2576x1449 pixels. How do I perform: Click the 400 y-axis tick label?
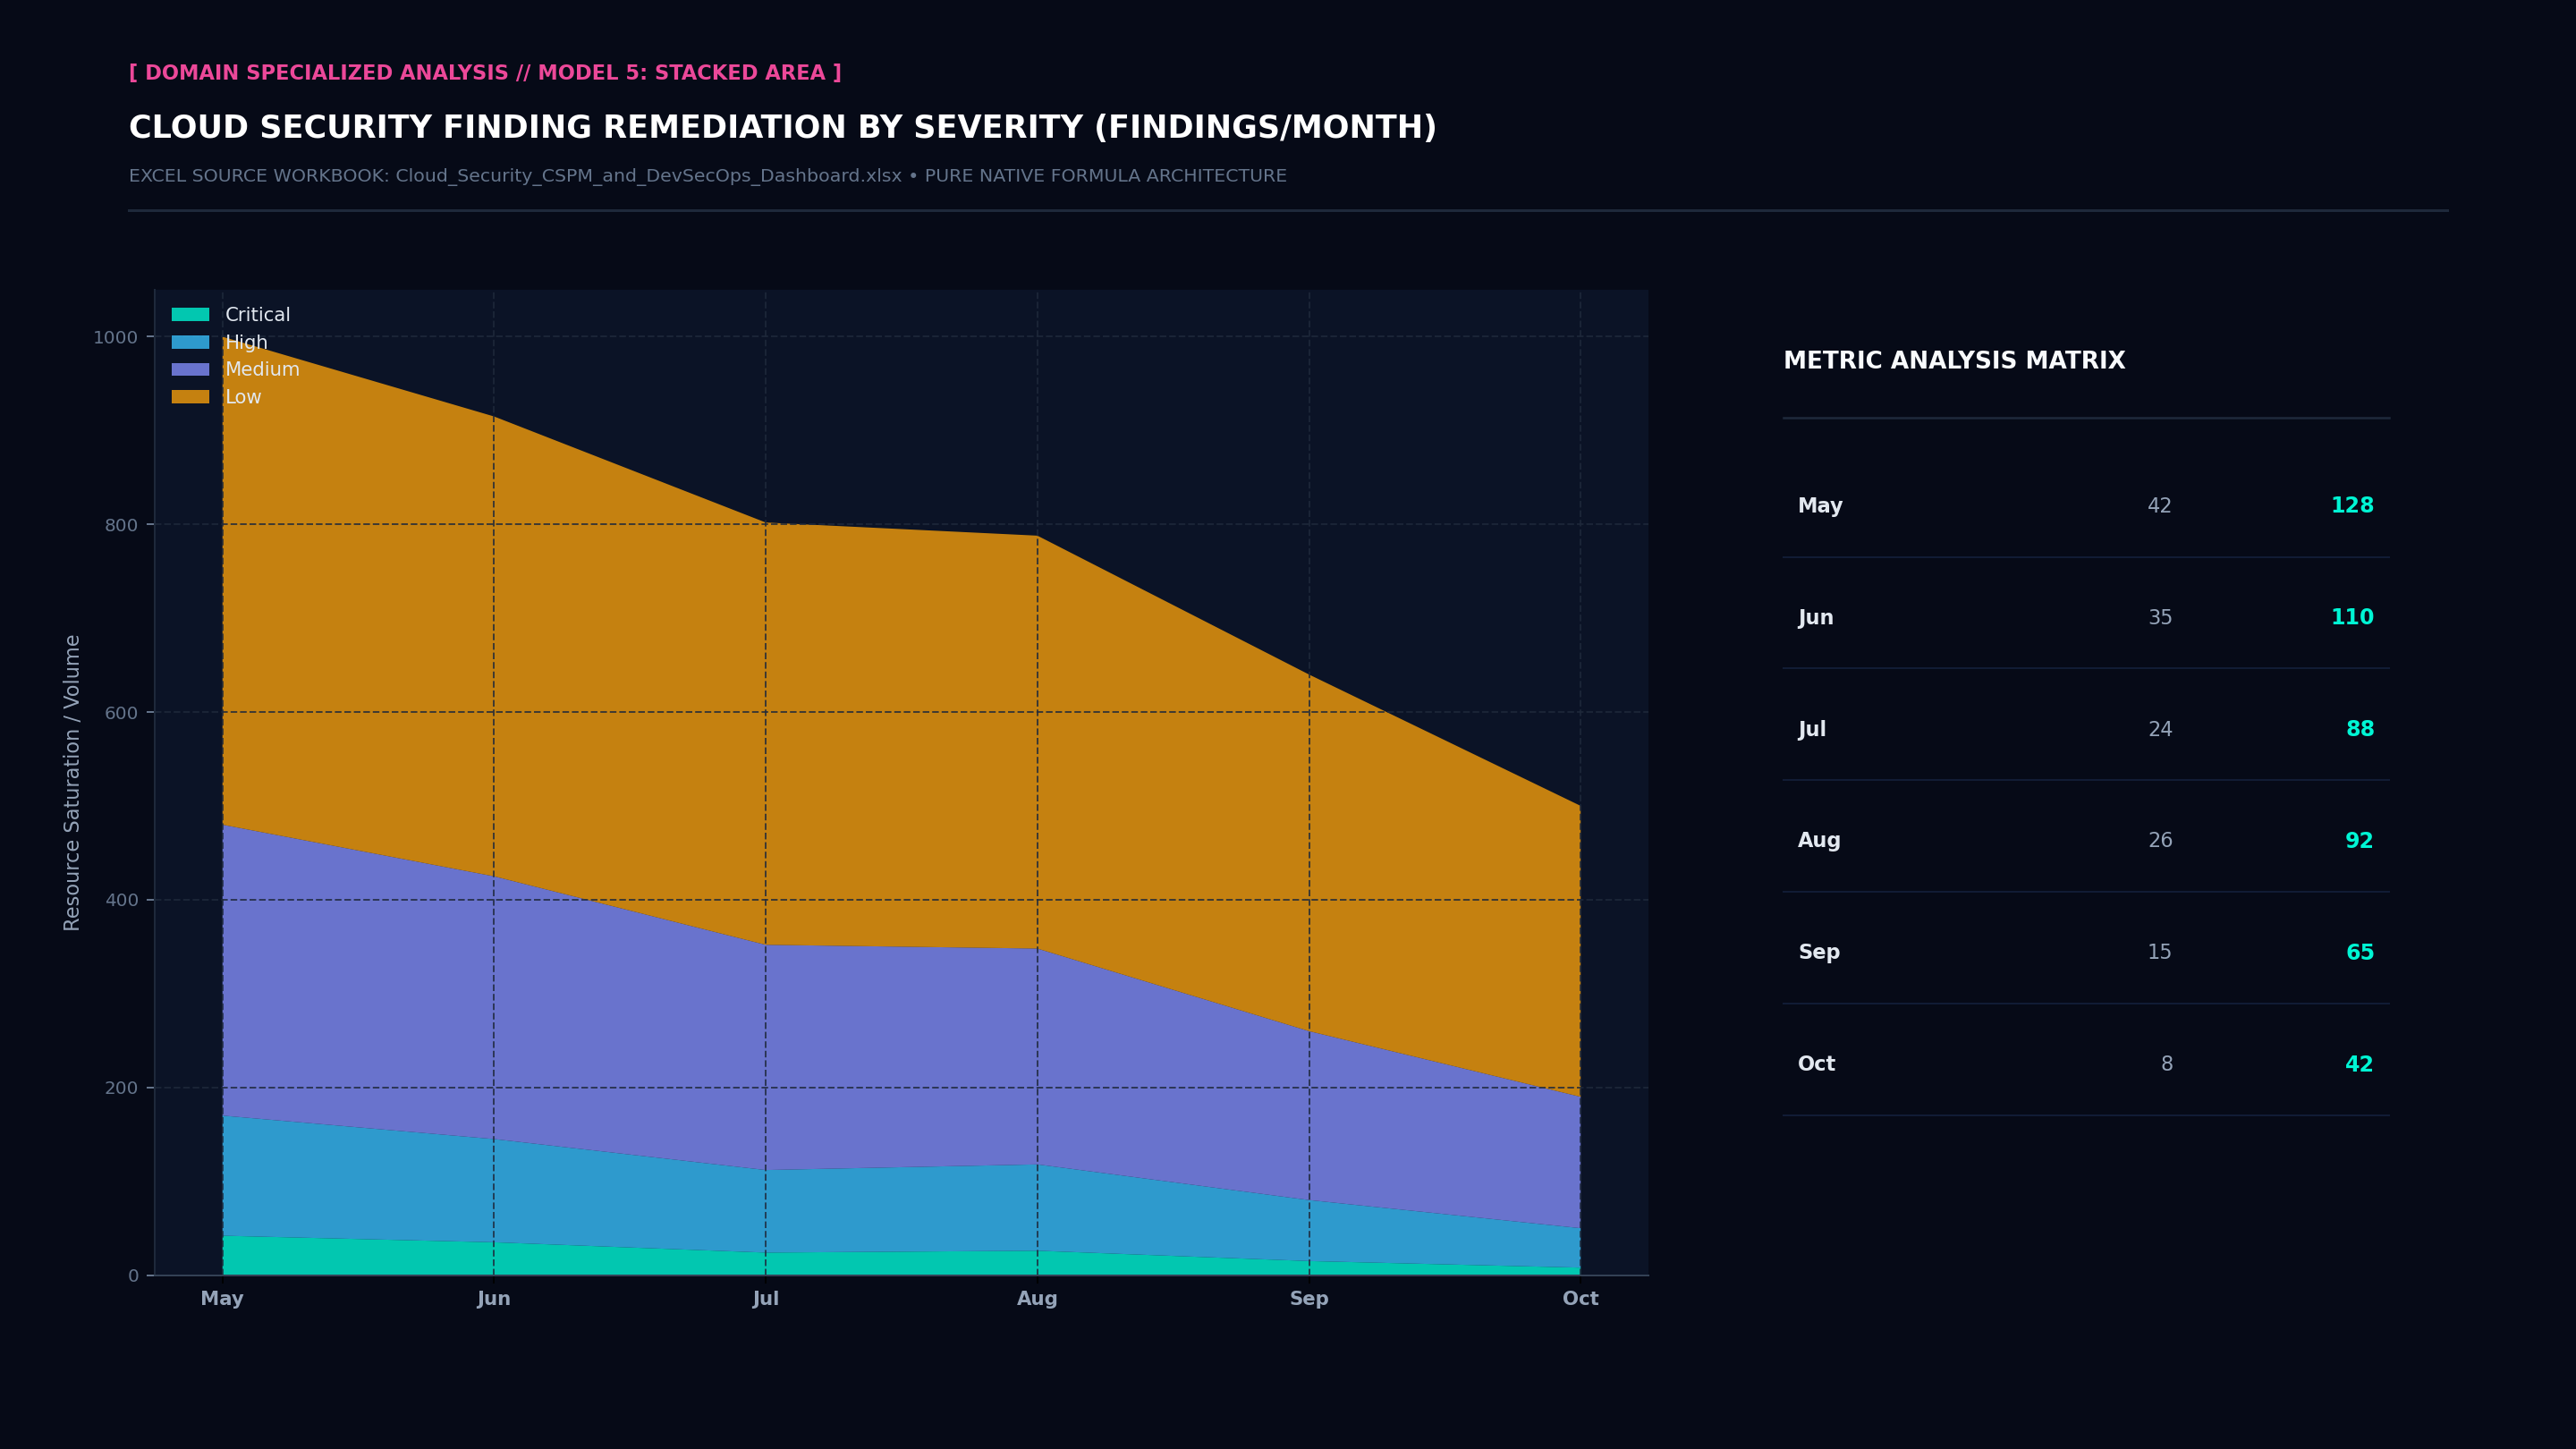(x=121, y=900)
